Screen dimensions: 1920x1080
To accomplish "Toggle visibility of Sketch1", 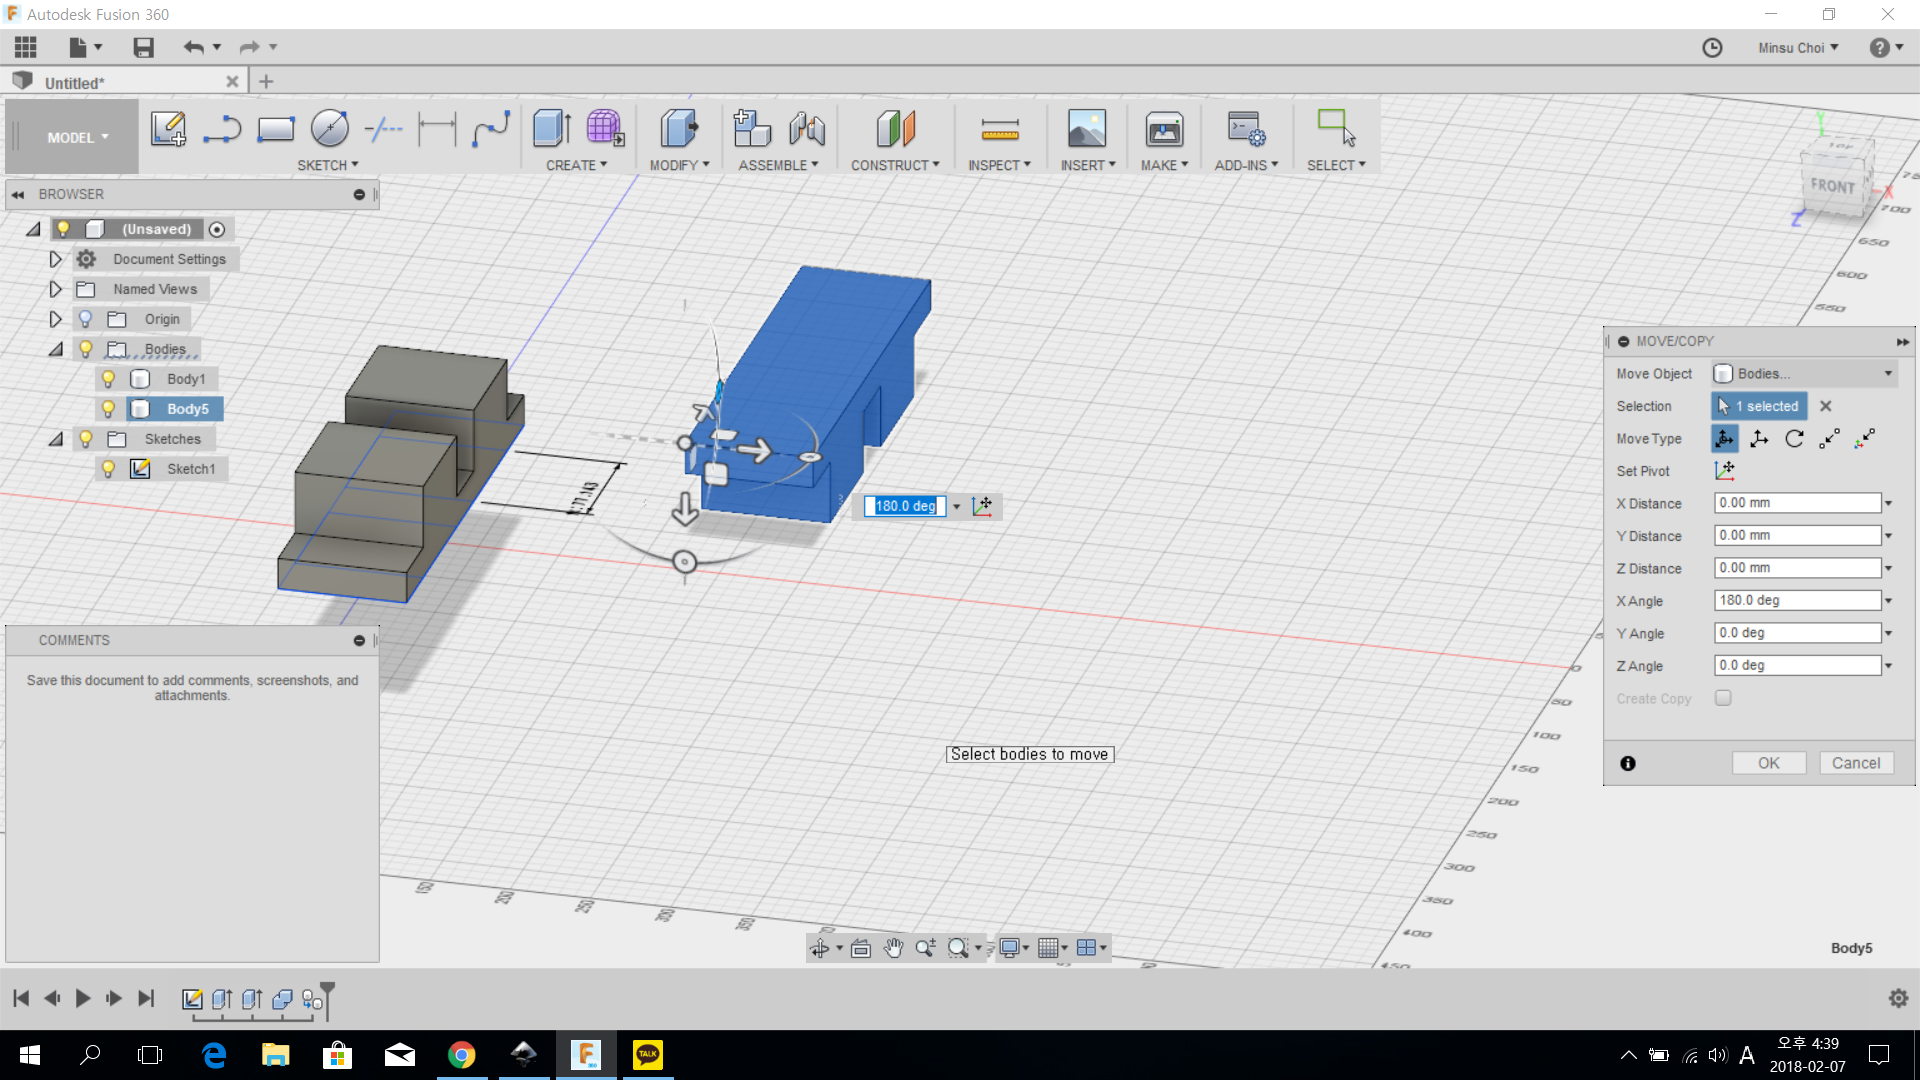I will [108, 469].
